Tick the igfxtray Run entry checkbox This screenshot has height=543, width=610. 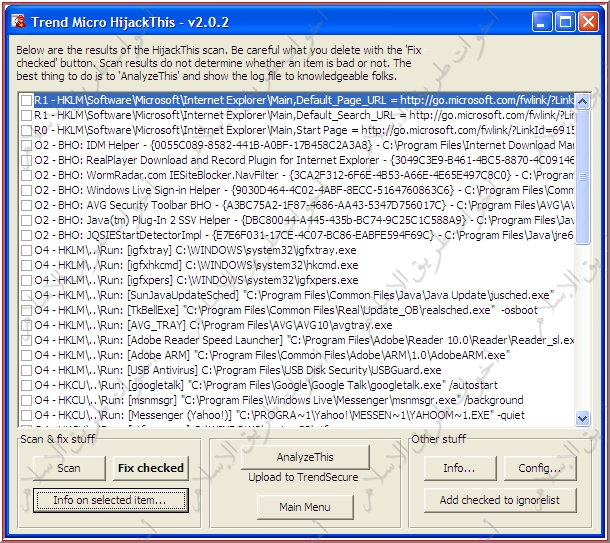coord(26,250)
